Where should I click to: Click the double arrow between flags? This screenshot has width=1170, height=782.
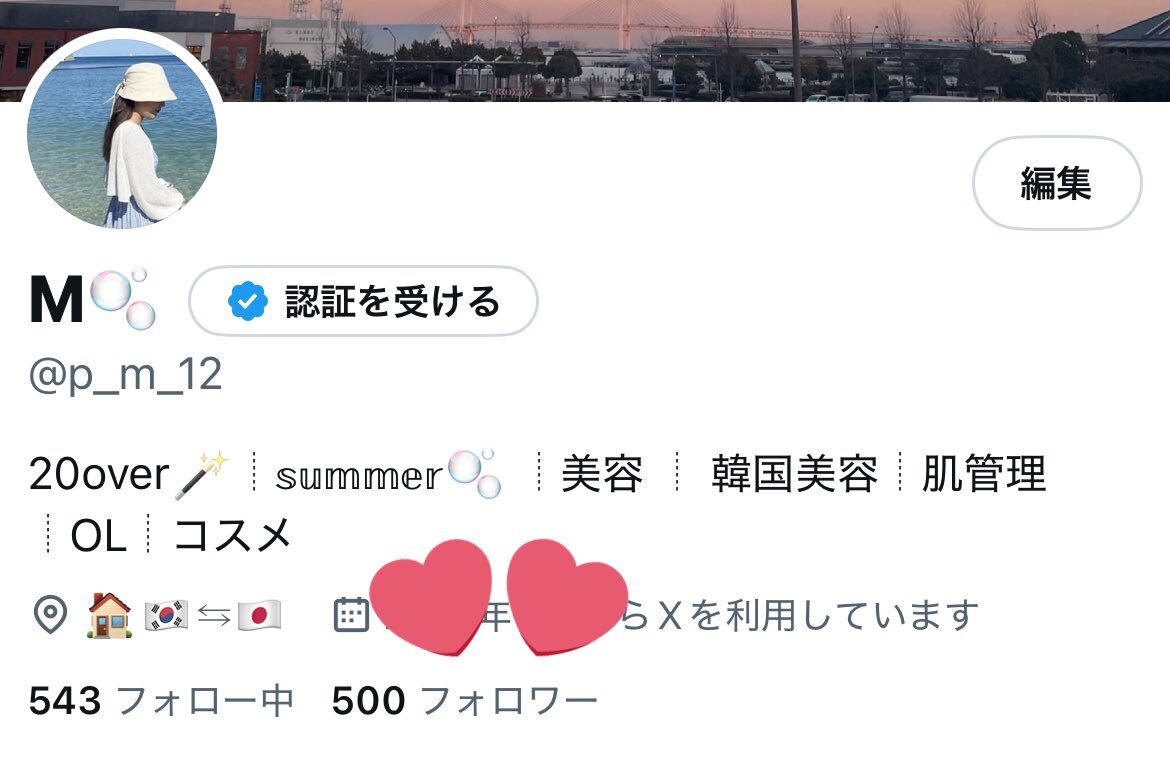click(213, 616)
